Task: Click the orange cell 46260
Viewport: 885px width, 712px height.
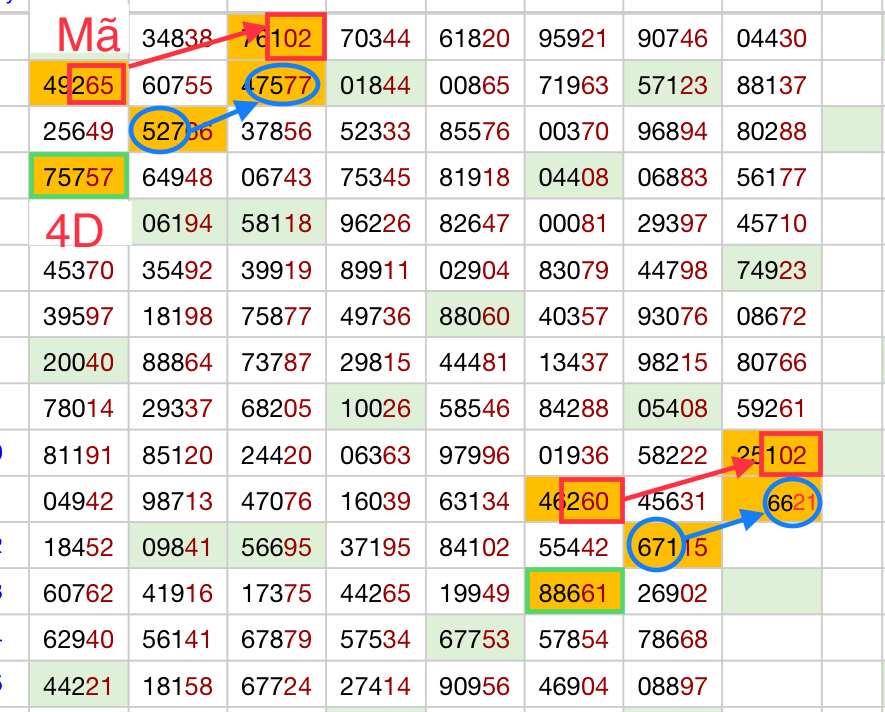Action: 574,501
